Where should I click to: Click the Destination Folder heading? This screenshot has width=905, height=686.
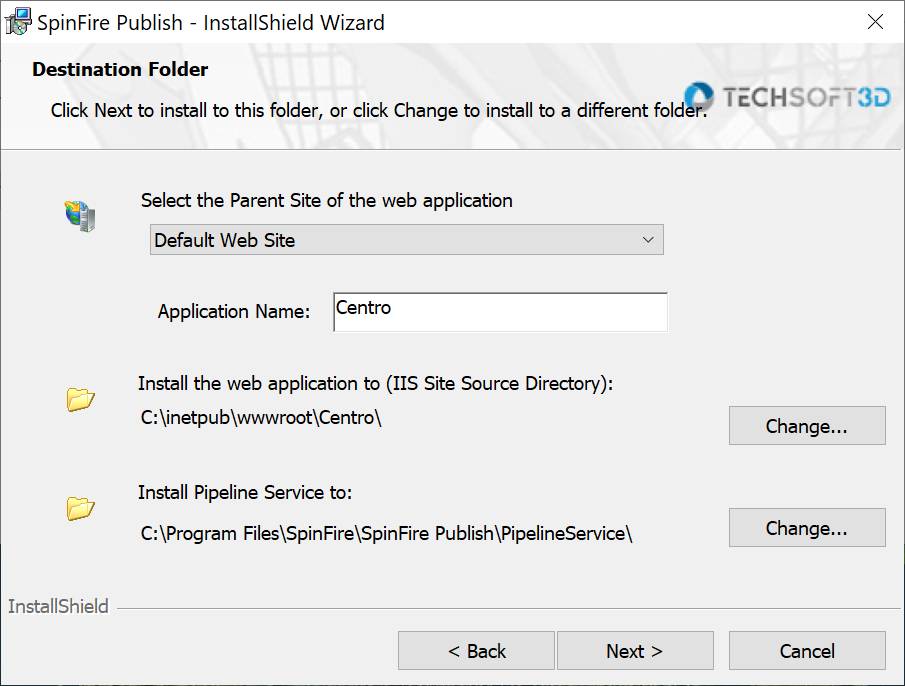tap(120, 69)
